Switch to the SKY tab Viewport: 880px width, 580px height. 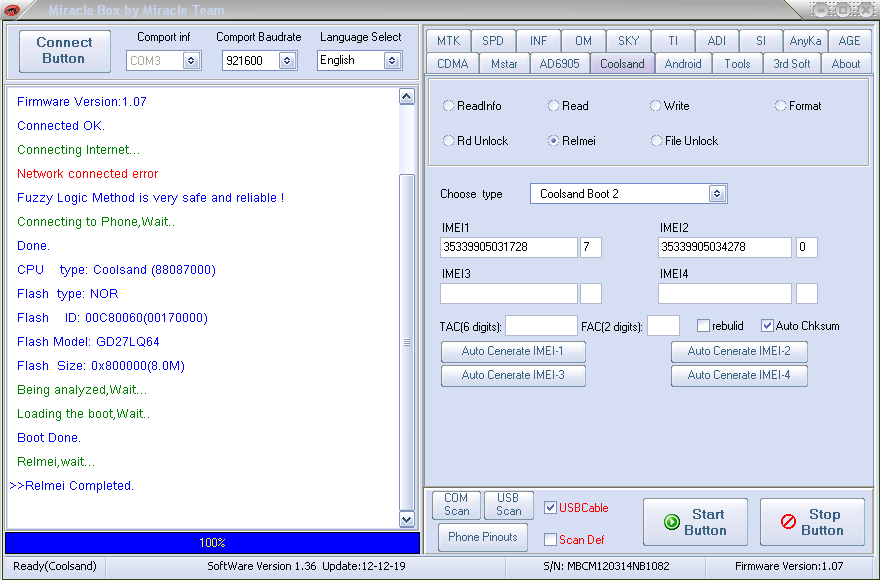(x=628, y=41)
